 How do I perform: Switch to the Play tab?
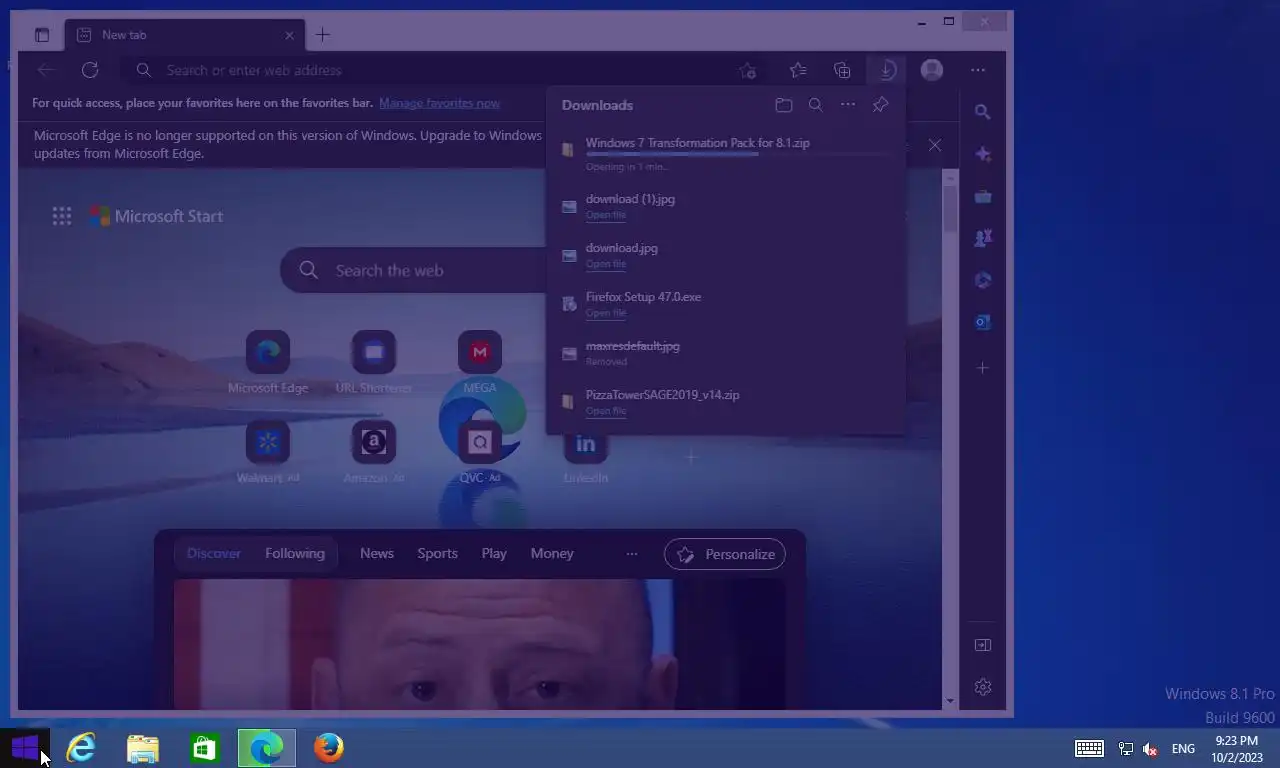[494, 553]
